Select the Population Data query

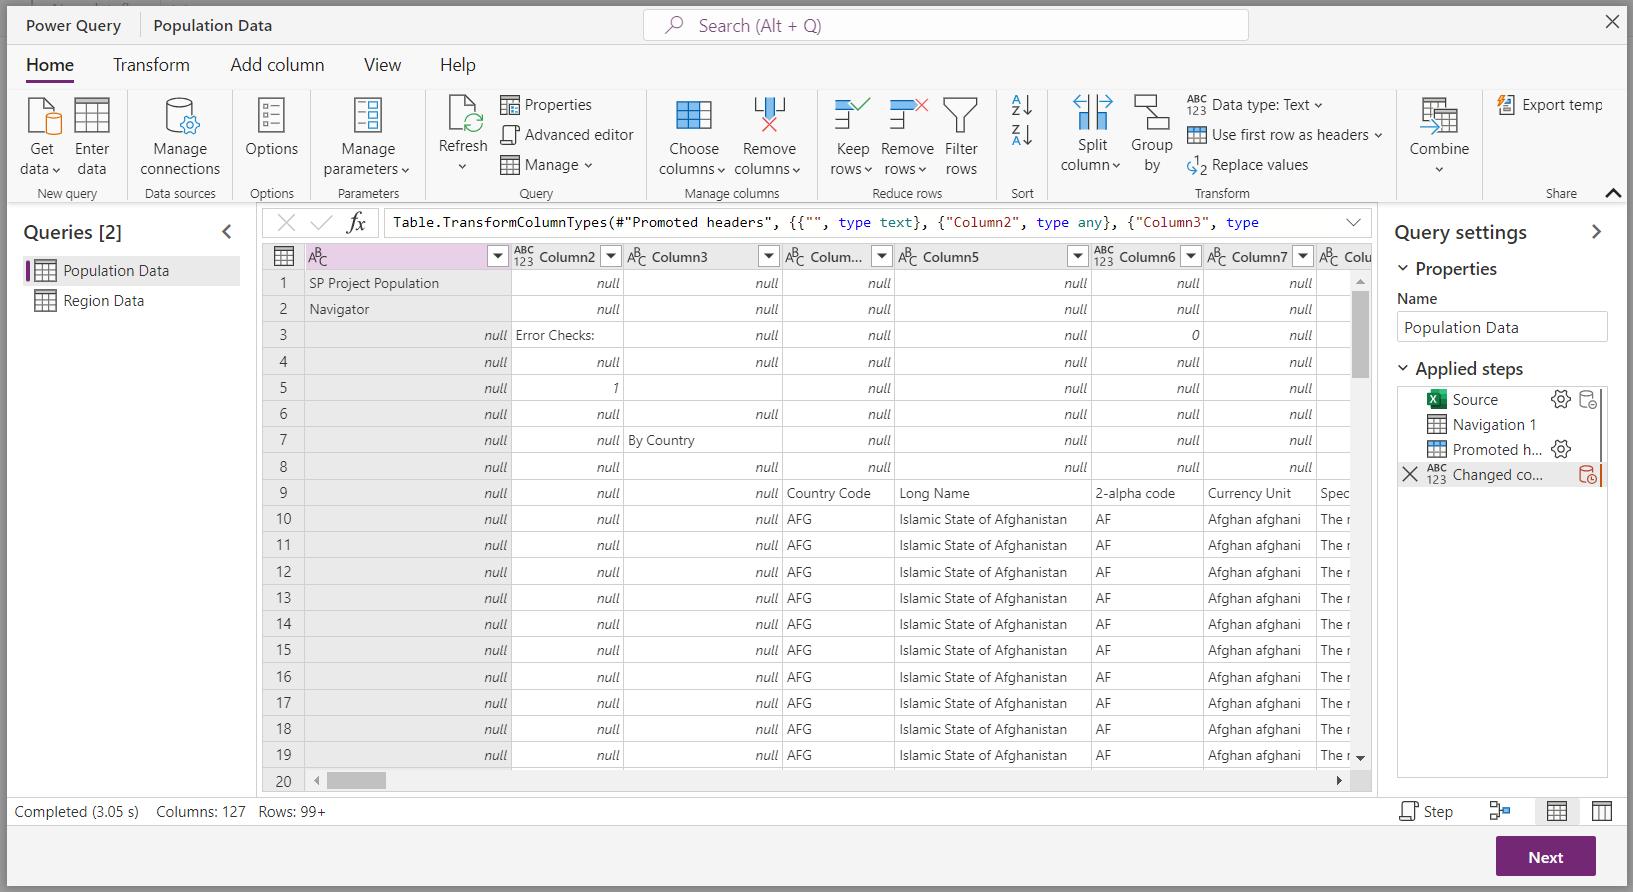tap(131, 271)
